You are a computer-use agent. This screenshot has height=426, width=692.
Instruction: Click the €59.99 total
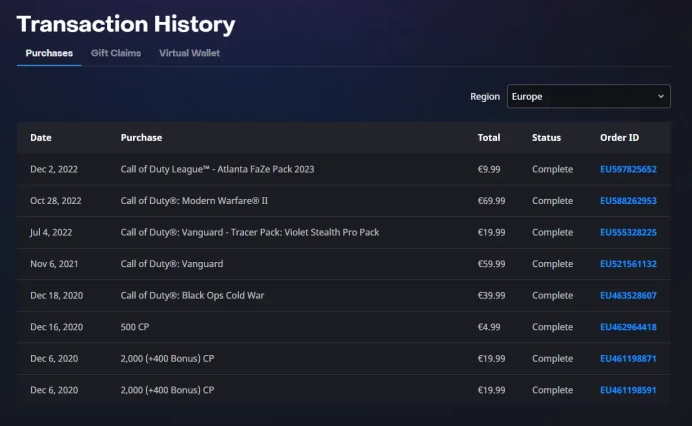tap(491, 264)
